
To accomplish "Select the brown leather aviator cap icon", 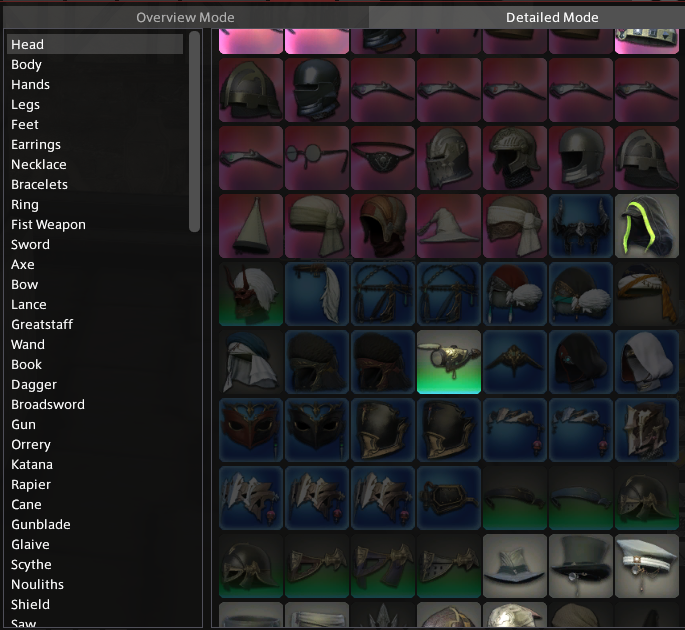I will pos(383,226).
